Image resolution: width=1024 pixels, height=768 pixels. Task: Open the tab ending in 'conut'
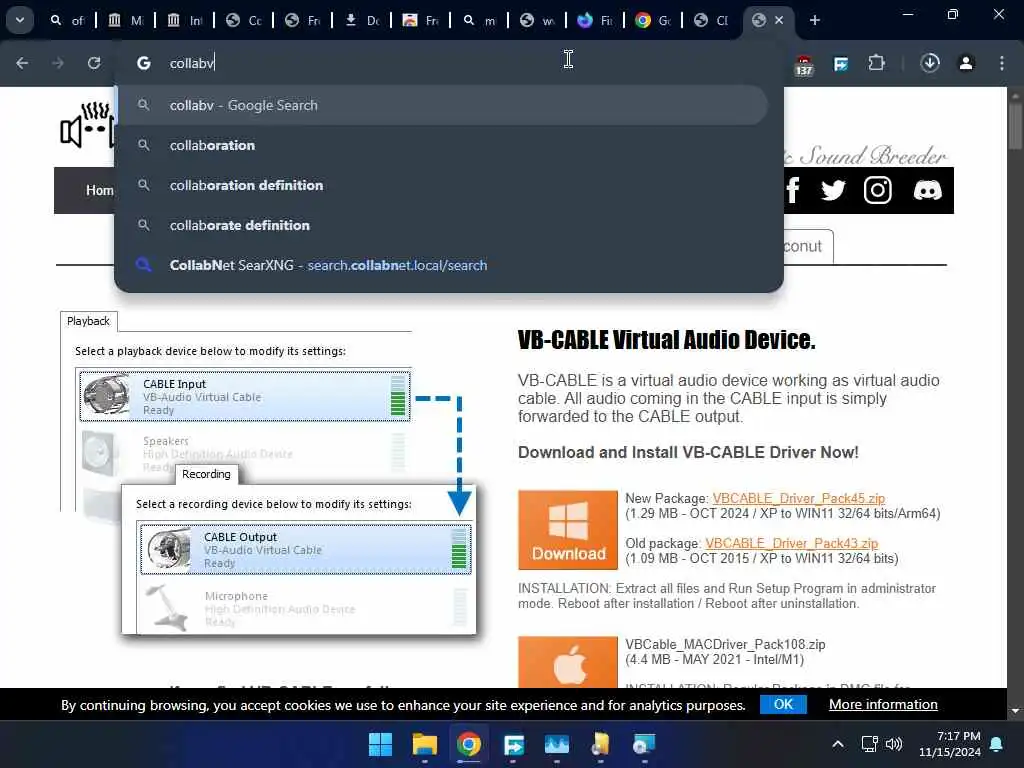[x=808, y=246]
